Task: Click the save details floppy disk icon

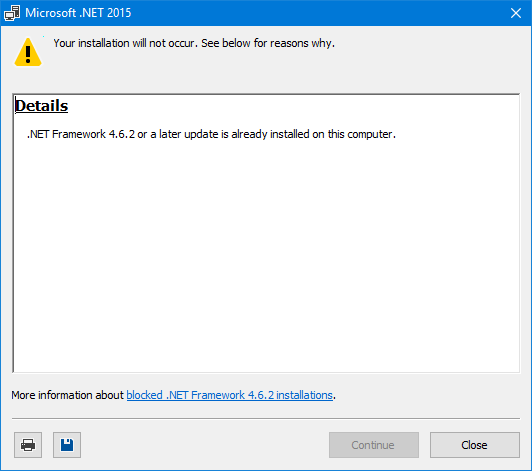Action: 67,445
